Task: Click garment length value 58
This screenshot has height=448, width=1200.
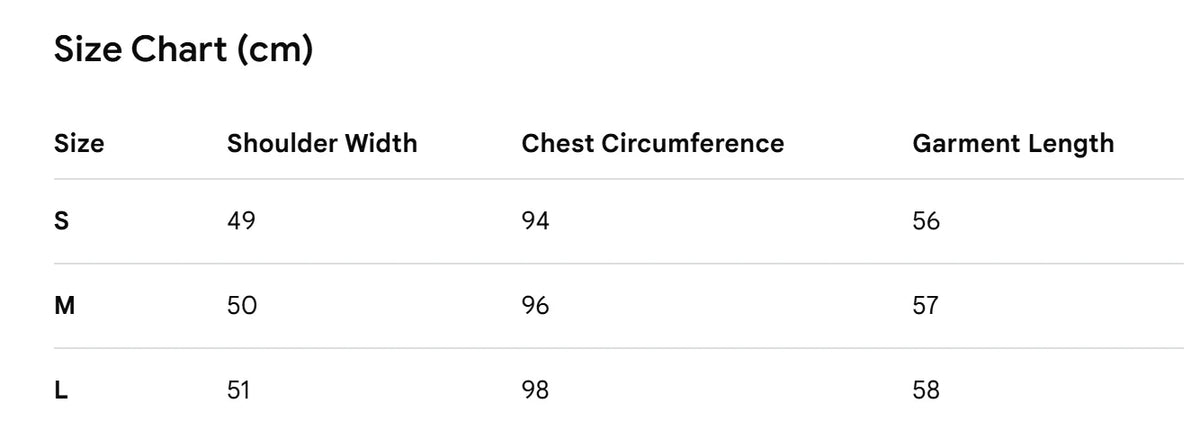Action: click(x=926, y=389)
